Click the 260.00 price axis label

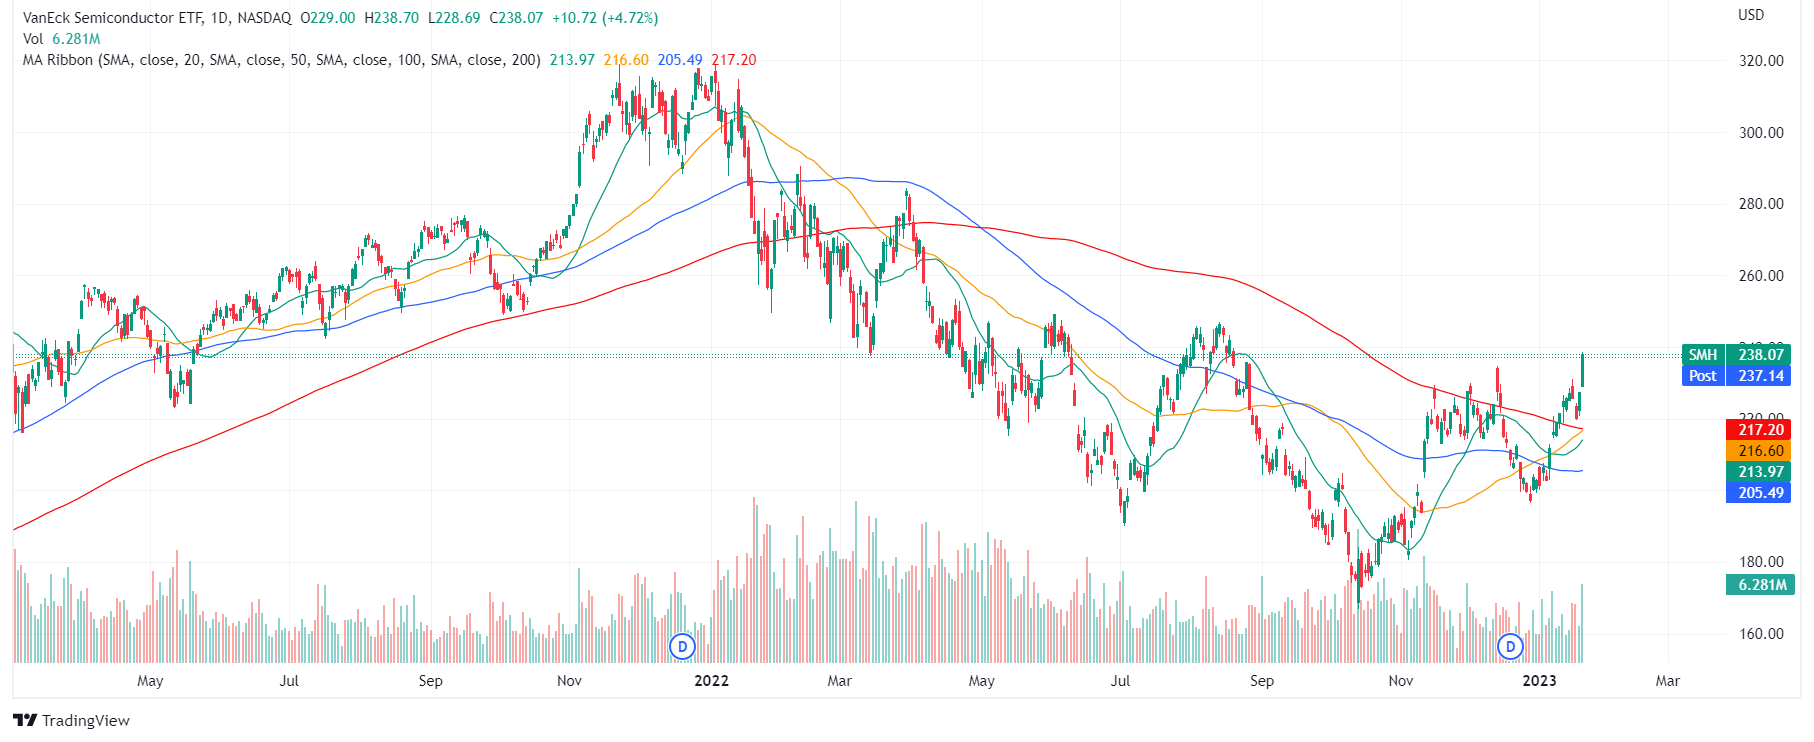click(1761, 276)
